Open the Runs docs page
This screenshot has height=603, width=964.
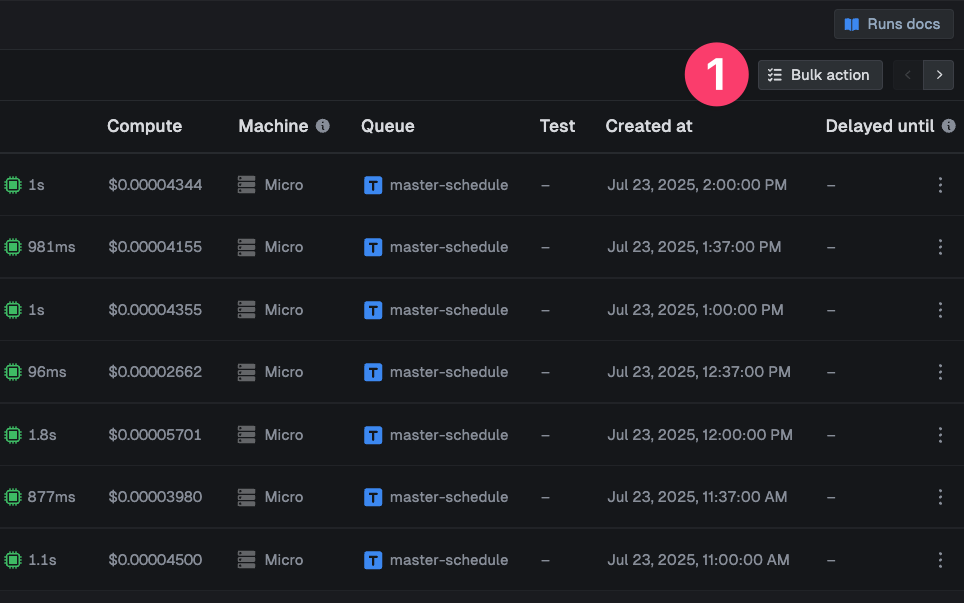(893, 24)
